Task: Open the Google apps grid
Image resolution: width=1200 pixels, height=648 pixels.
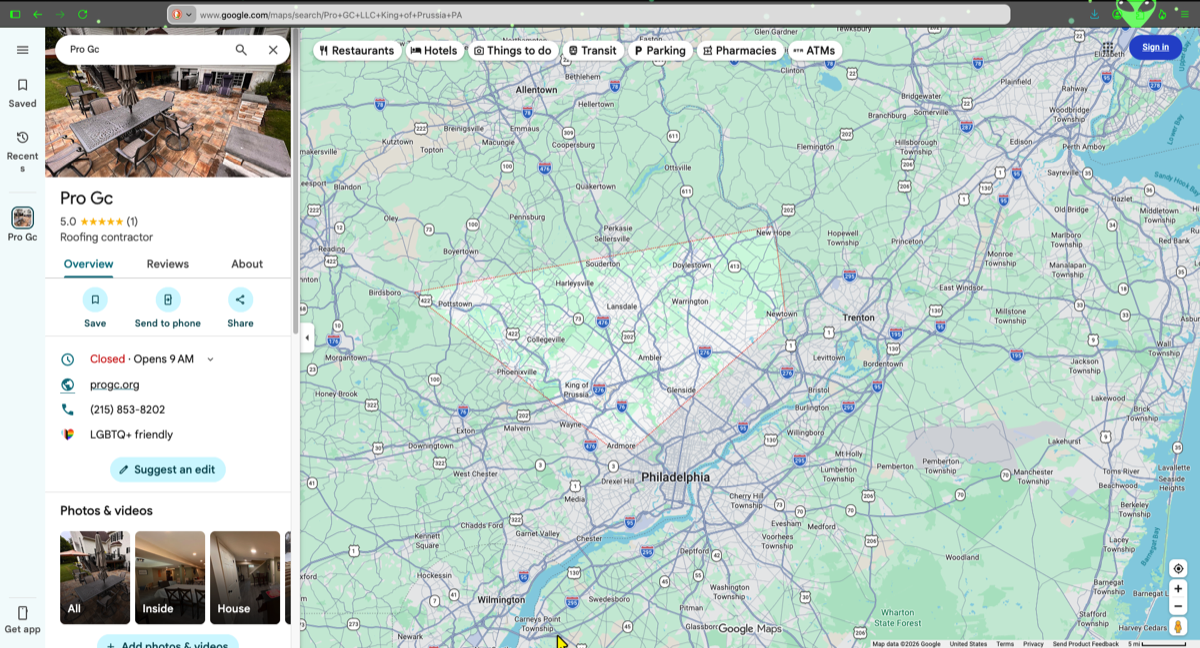Action: [x=1108, y=48]
